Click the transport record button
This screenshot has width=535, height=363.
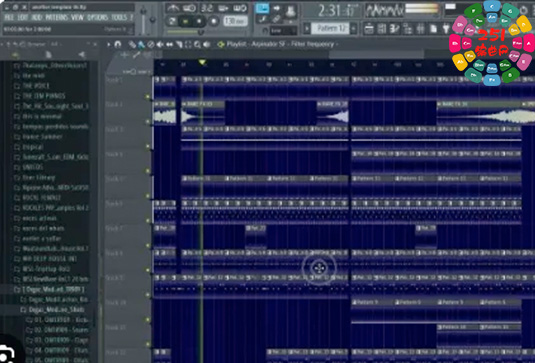(x=214, y=21)
